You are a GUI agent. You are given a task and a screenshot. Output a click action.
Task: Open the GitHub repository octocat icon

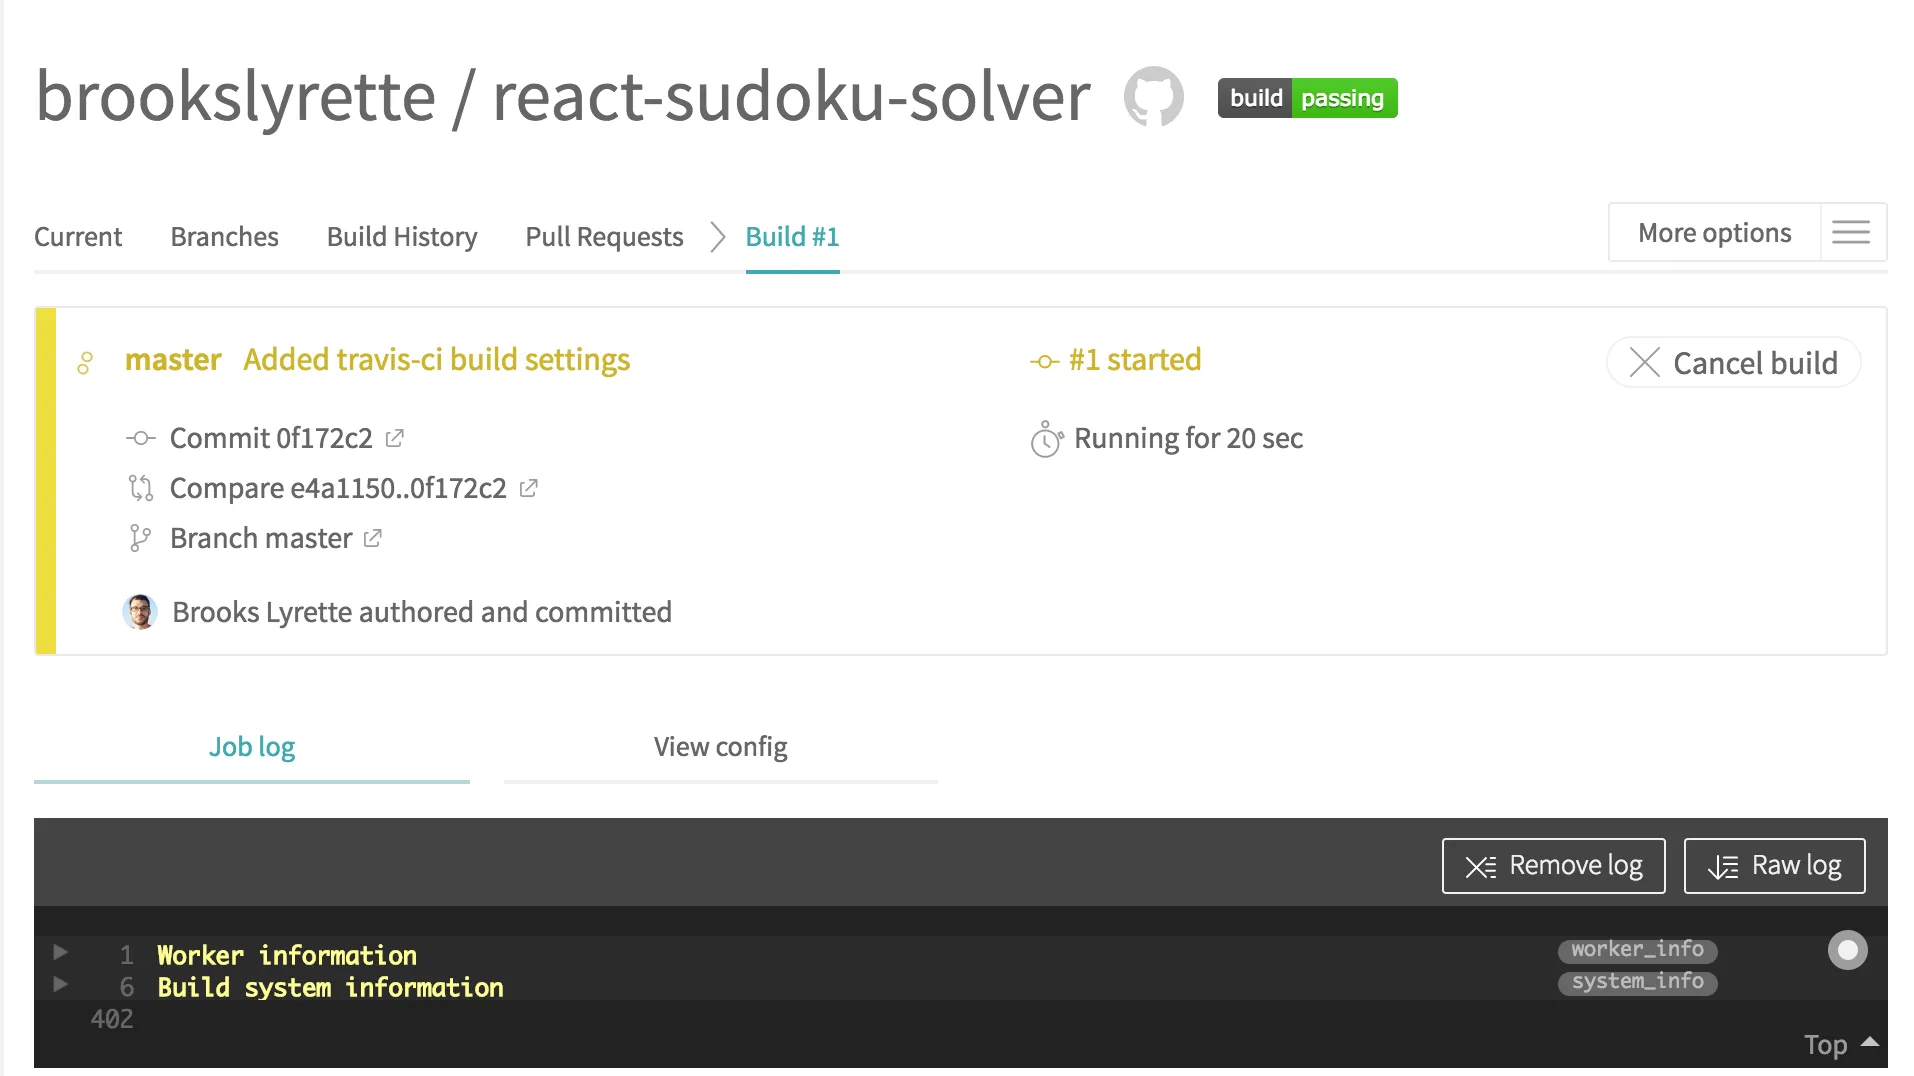pos(1153,97)
